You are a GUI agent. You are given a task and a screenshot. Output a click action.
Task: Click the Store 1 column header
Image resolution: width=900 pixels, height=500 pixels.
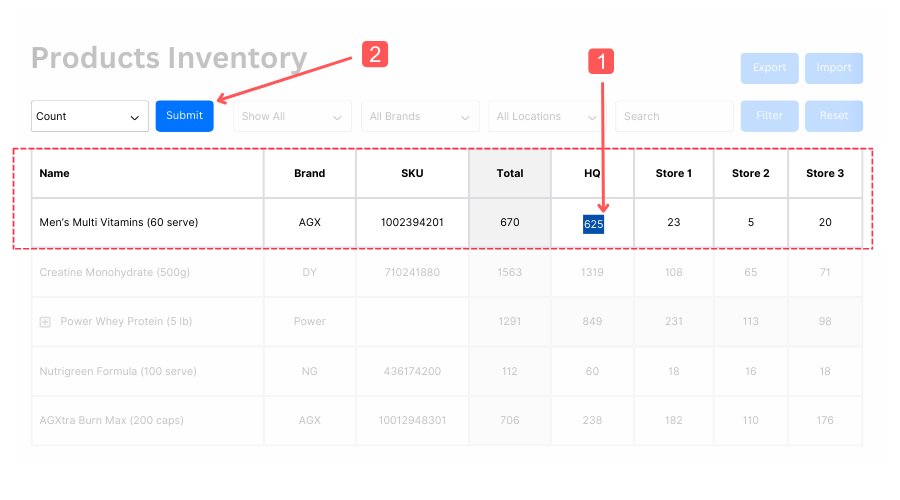pos(673,173)
